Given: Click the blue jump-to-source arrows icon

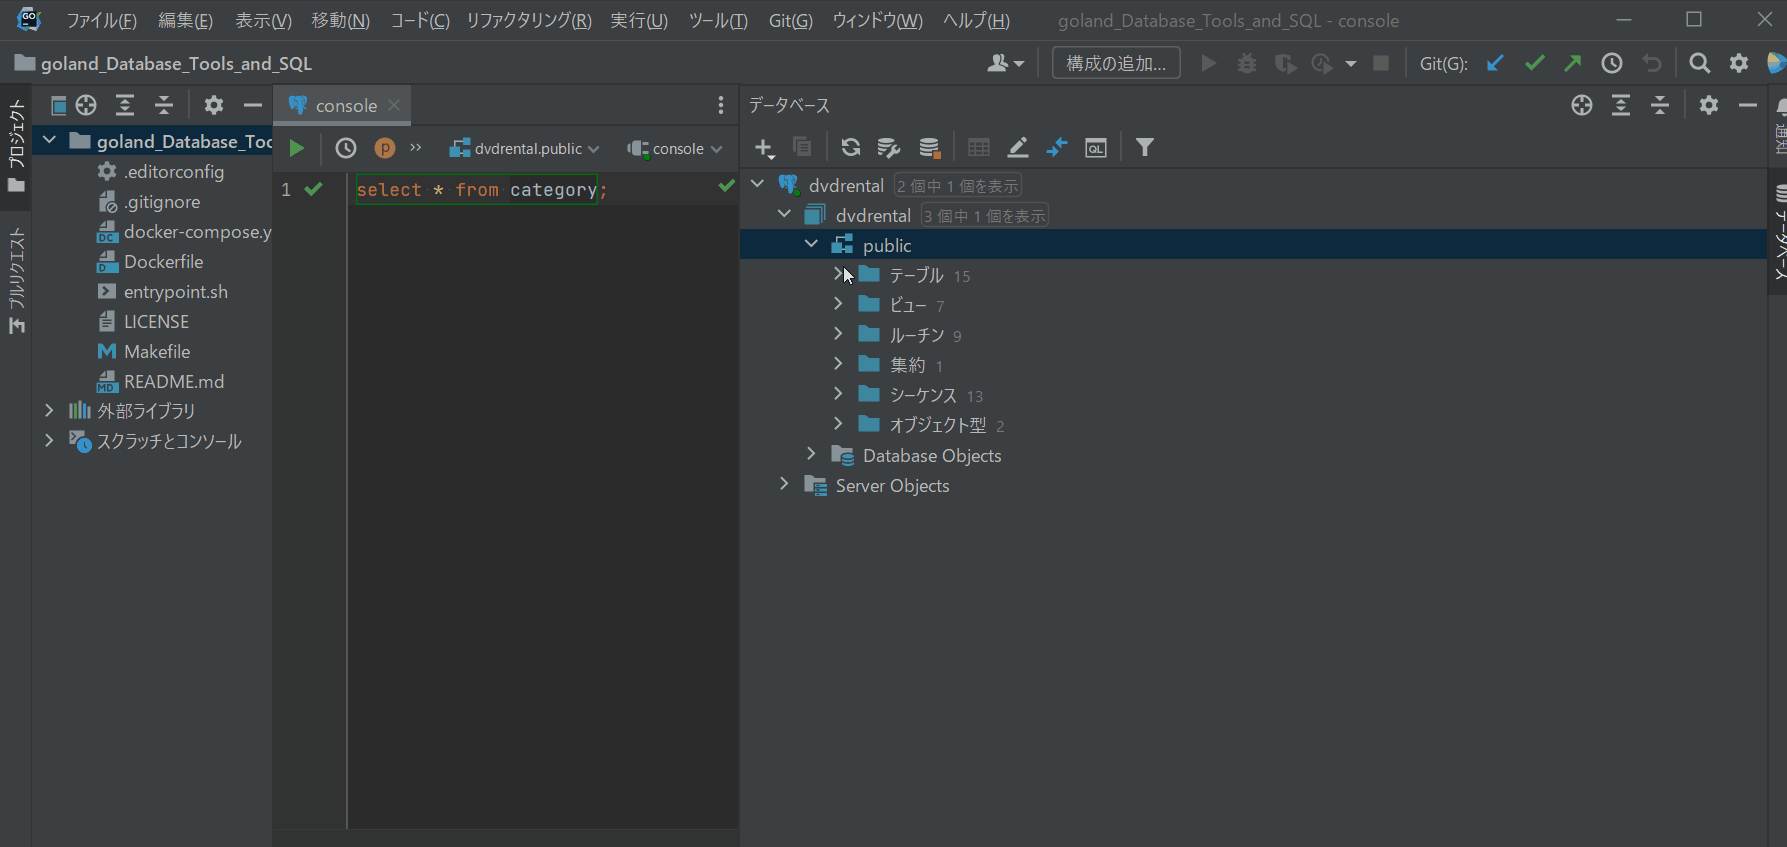Looking at the screenshot, I should pyautogui.click(x=1057, y=147).
